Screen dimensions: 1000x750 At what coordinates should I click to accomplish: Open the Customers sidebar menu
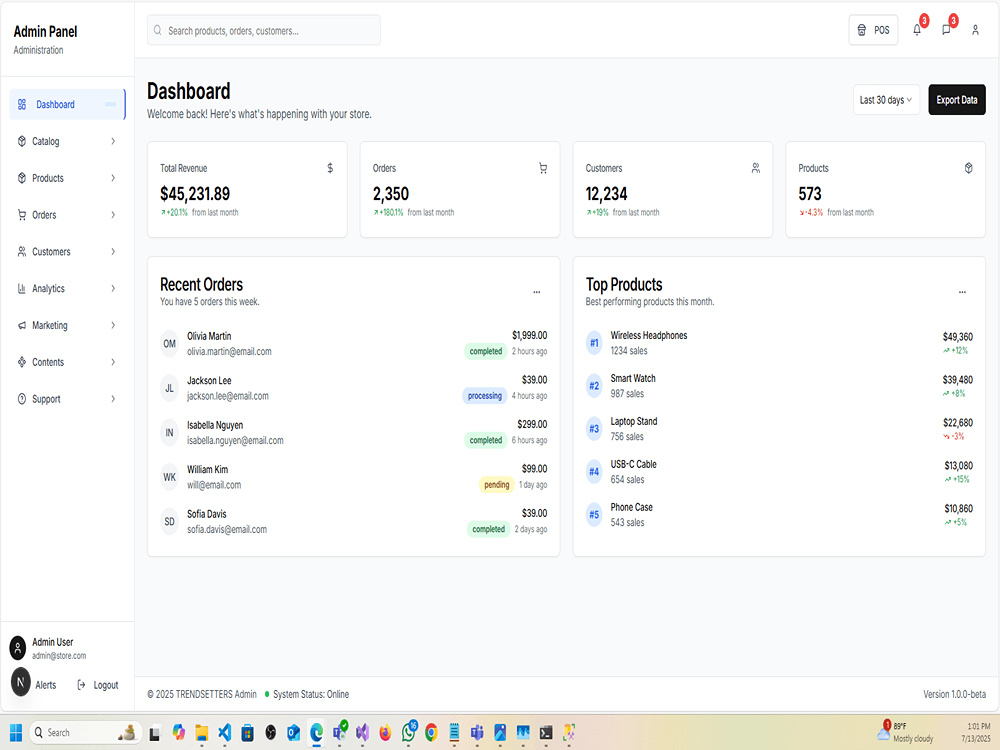click(x=67, y=252)
